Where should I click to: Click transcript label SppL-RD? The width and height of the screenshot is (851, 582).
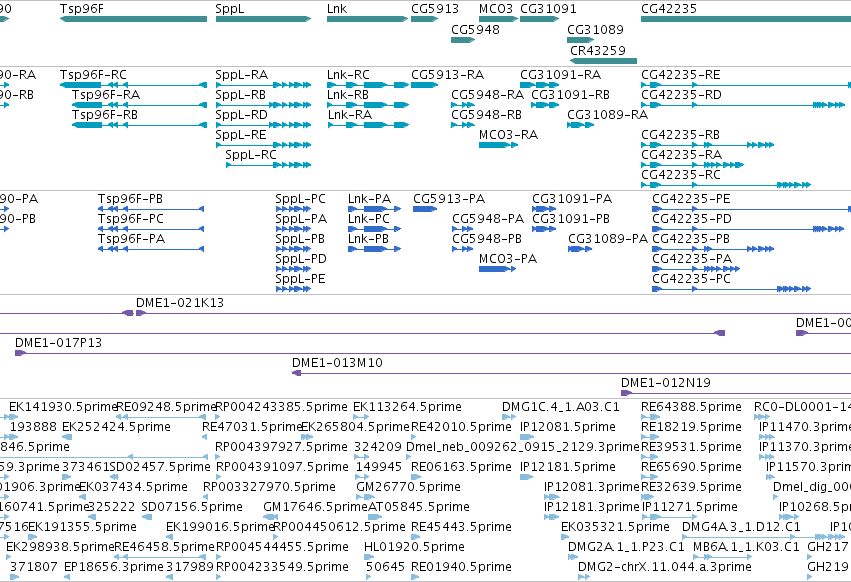[x=242, y=115]
